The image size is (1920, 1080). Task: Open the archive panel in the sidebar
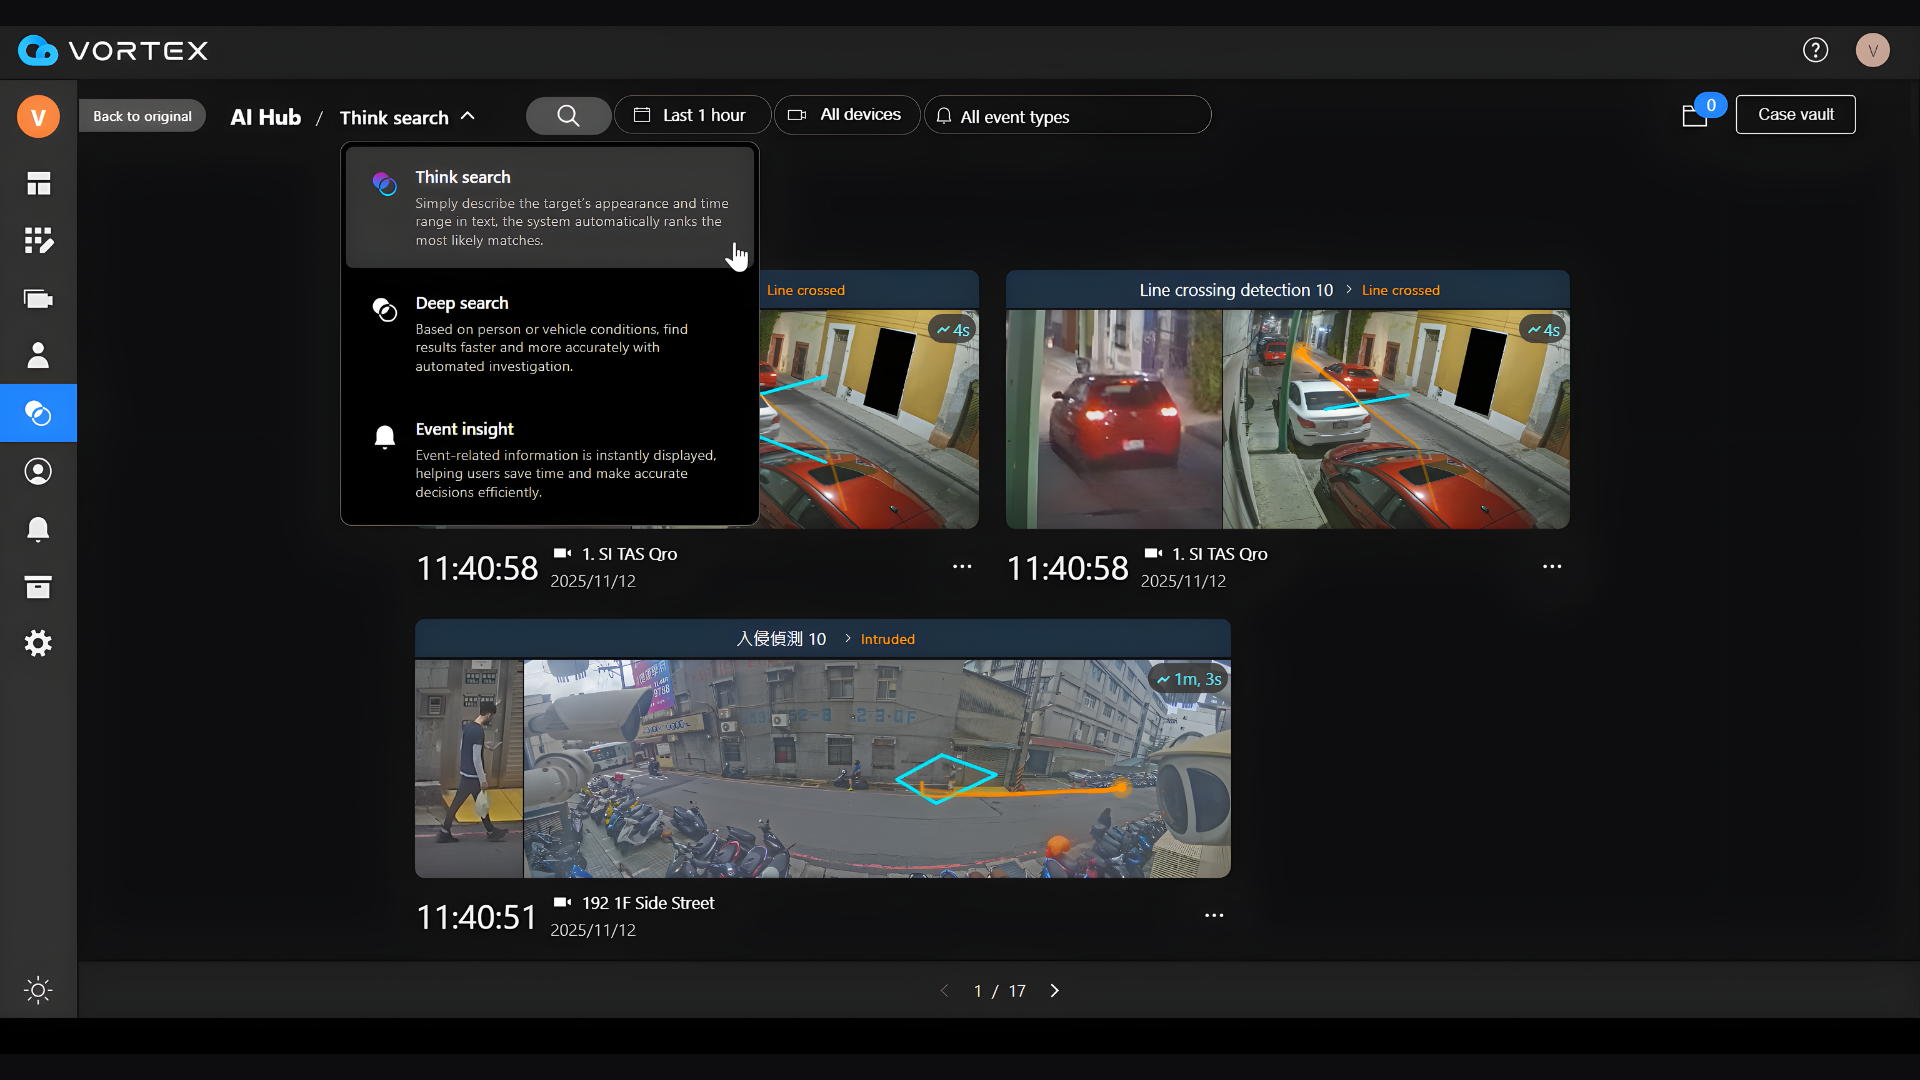tap(38, 587)
